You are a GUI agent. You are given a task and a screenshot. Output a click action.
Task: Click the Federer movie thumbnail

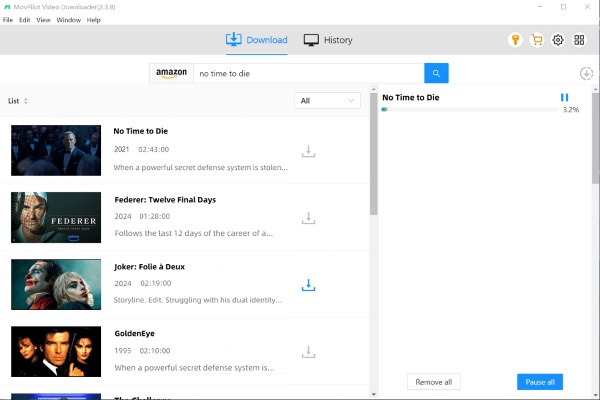click(56, 217)
